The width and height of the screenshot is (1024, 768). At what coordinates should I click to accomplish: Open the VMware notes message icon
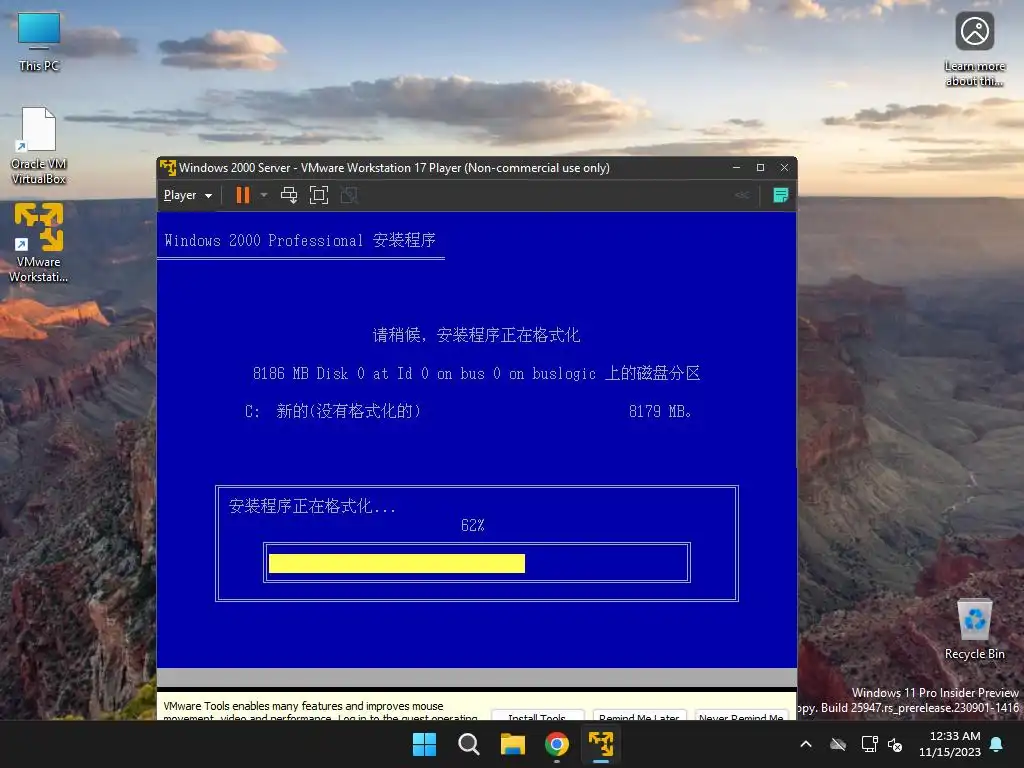click(780, 195)
